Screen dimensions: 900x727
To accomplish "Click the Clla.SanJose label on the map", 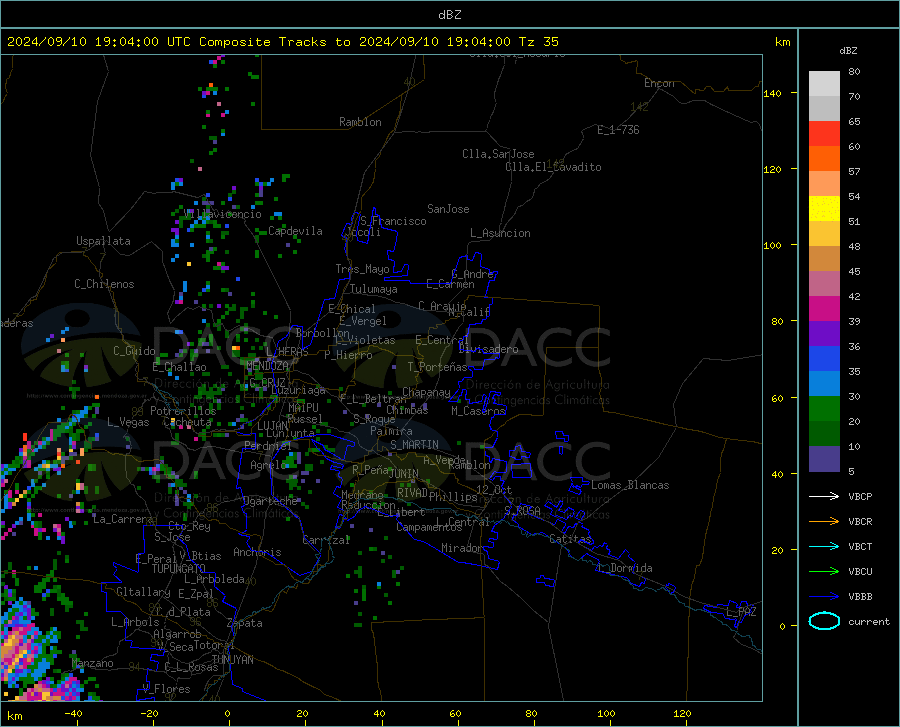I will click(x=498, y=154).
